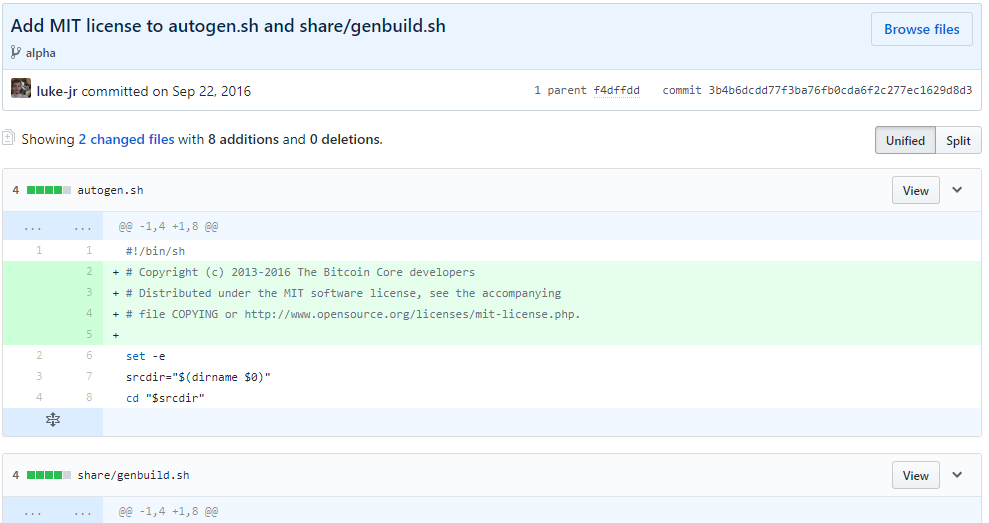
Task: Switch to Split diff view
Action: pyautogui.click(x=958, y=140)
